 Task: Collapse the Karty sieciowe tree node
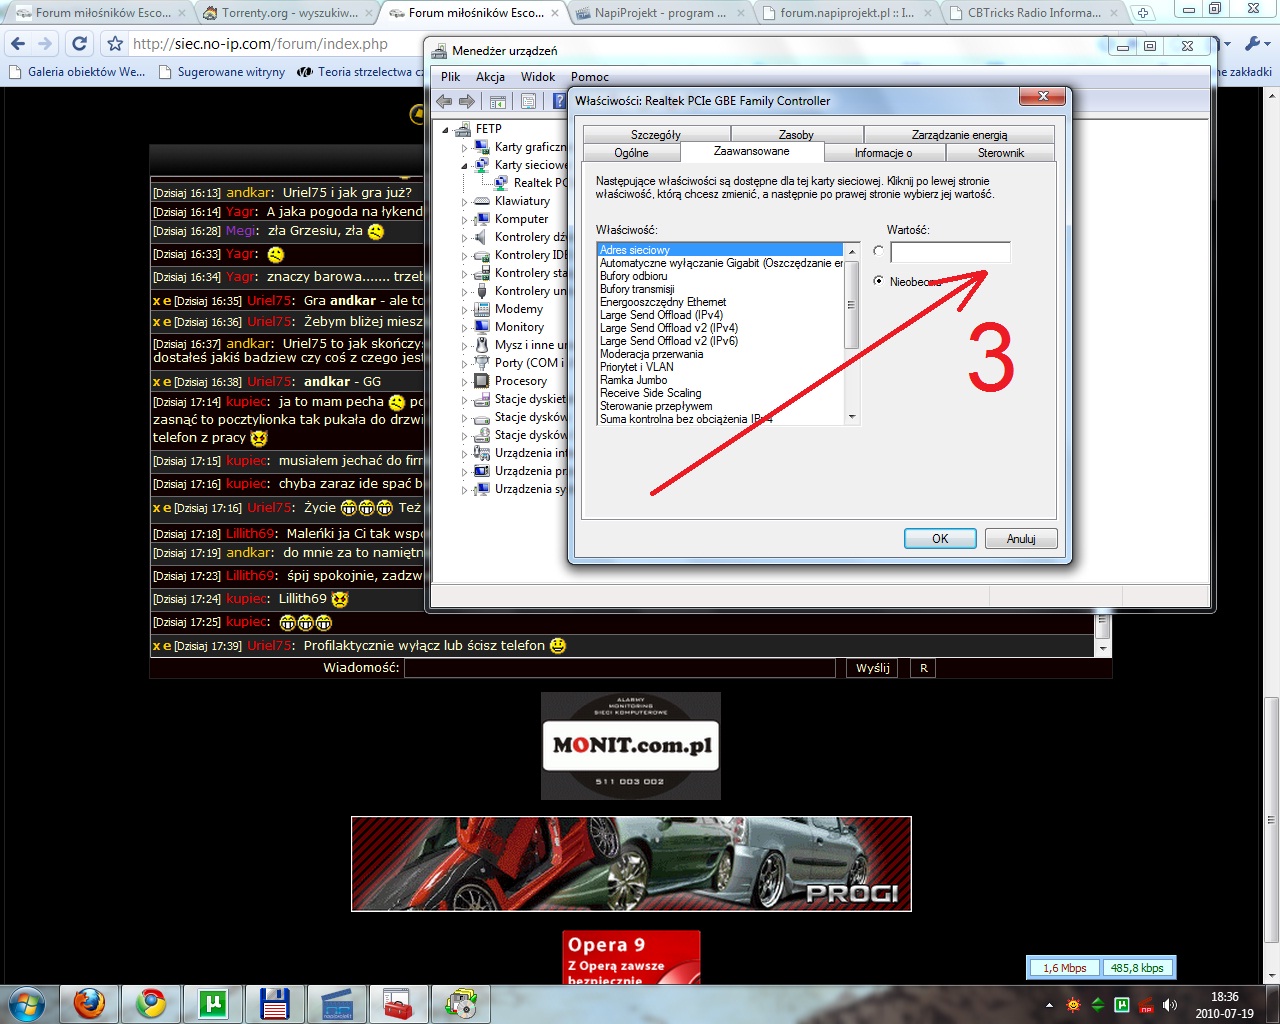coord(465,165)
